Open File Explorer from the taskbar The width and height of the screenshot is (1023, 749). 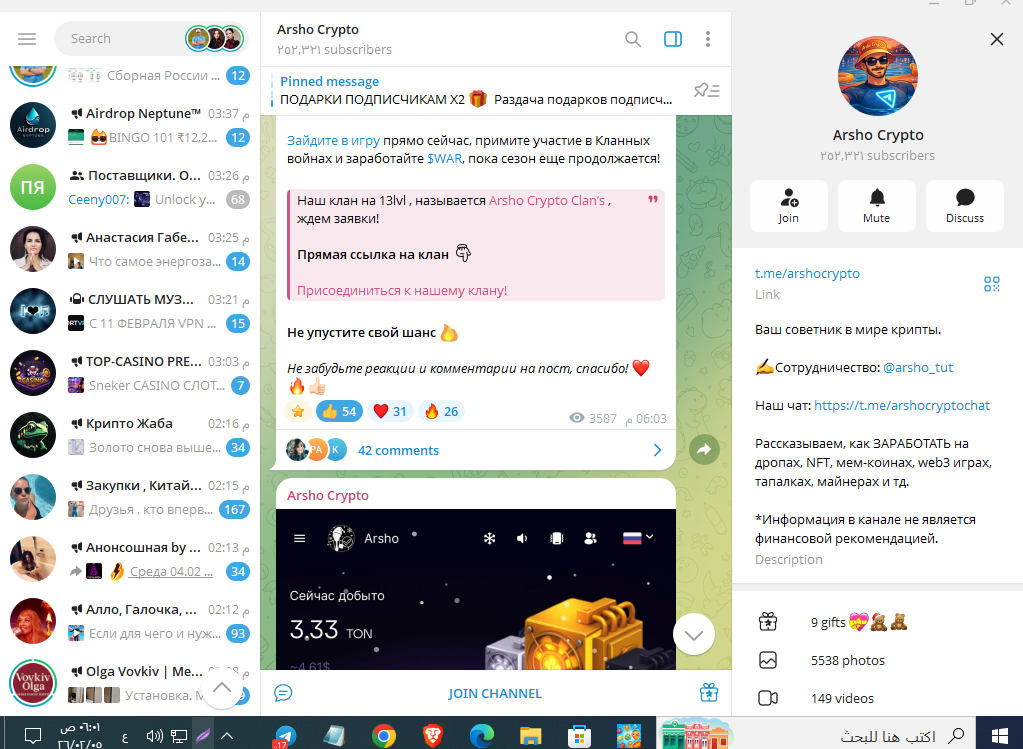(530, 736)
